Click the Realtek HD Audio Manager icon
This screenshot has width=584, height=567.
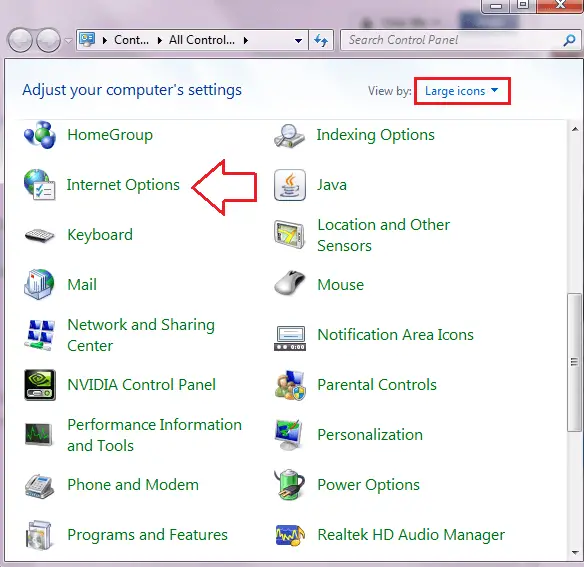tap(290, 535)
